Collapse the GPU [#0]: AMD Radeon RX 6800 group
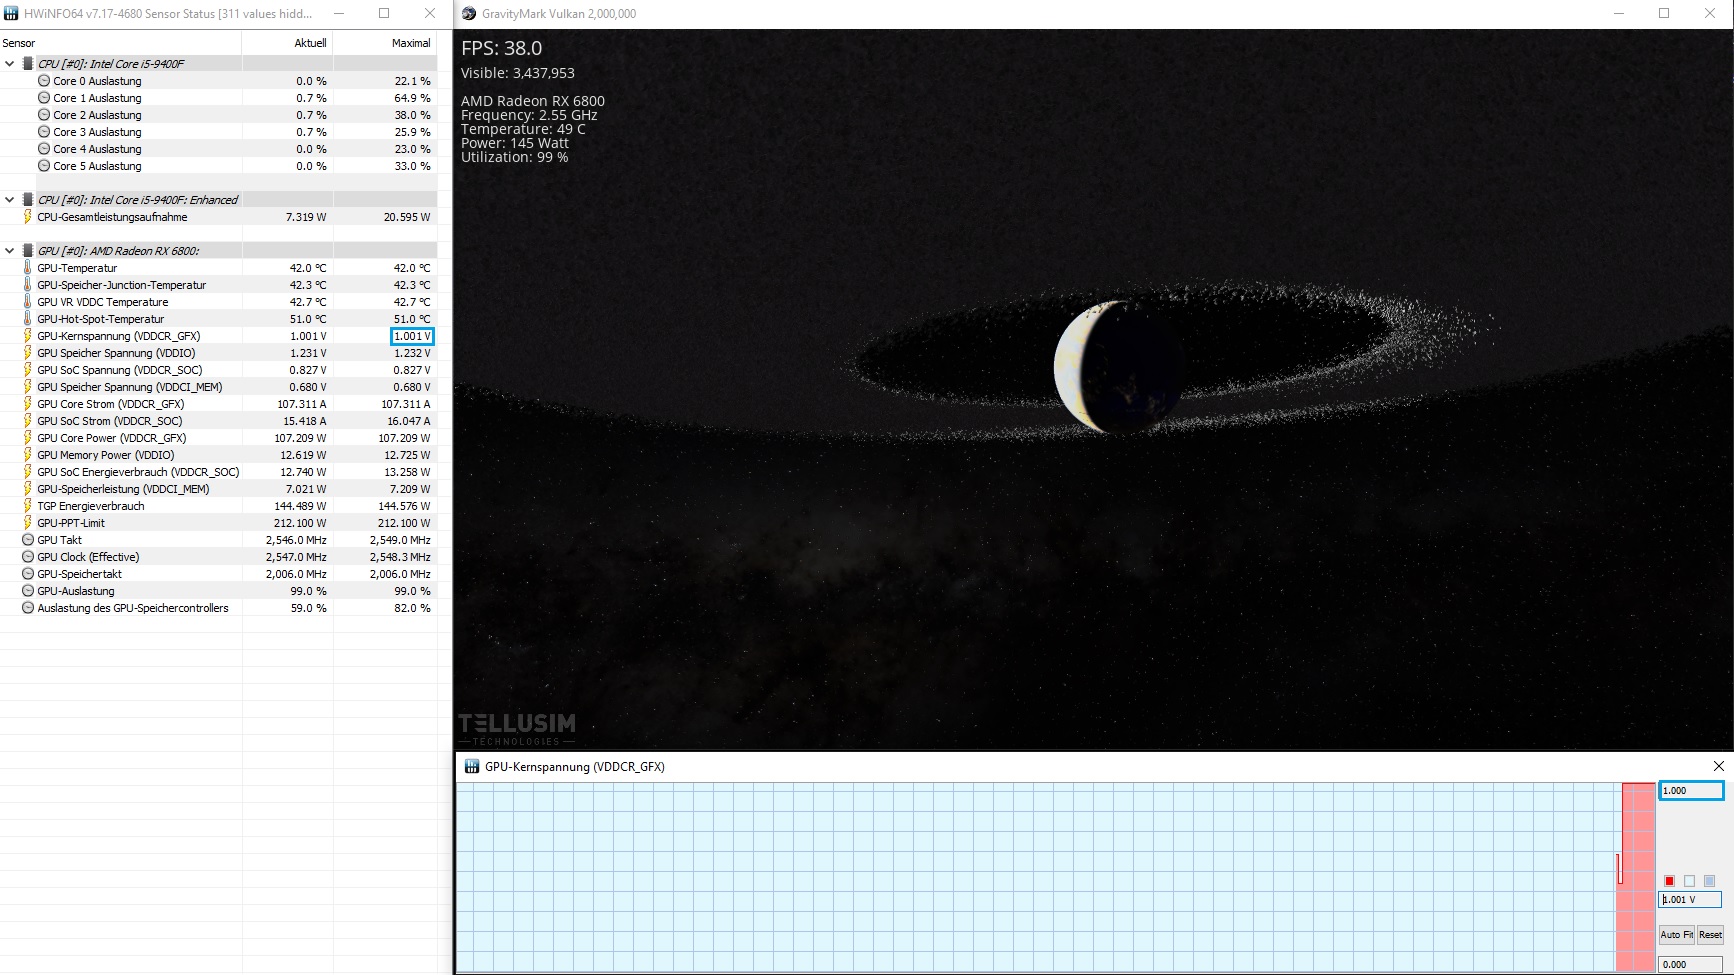This screenshot has height=975, width=1734. click(10, 251)
